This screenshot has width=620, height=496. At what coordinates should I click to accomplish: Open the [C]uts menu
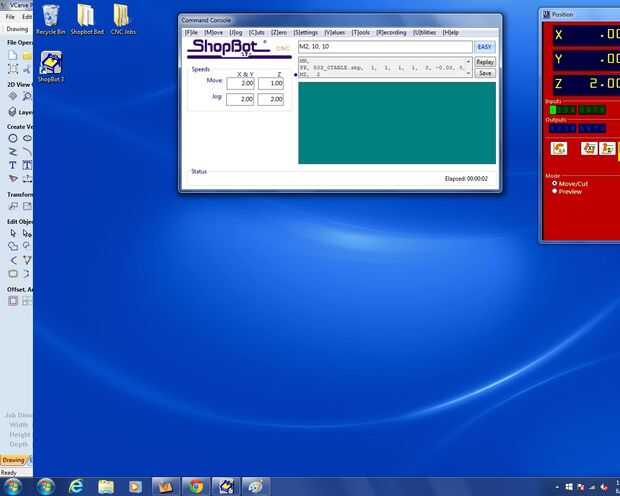click(x=257, y=32)
